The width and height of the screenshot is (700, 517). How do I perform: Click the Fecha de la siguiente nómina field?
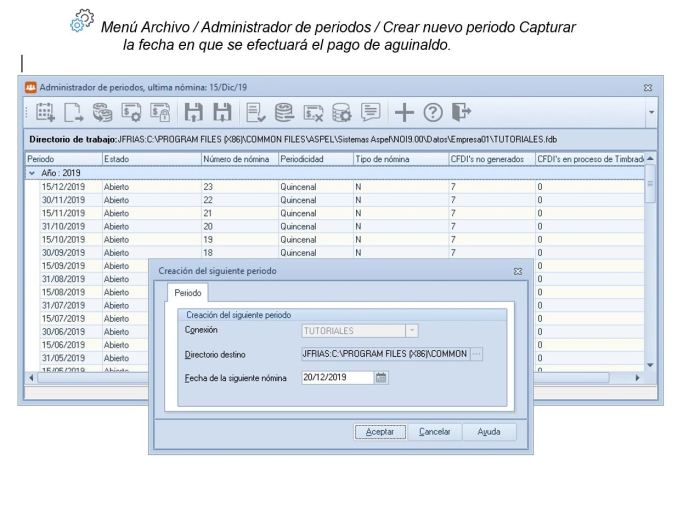336,377
